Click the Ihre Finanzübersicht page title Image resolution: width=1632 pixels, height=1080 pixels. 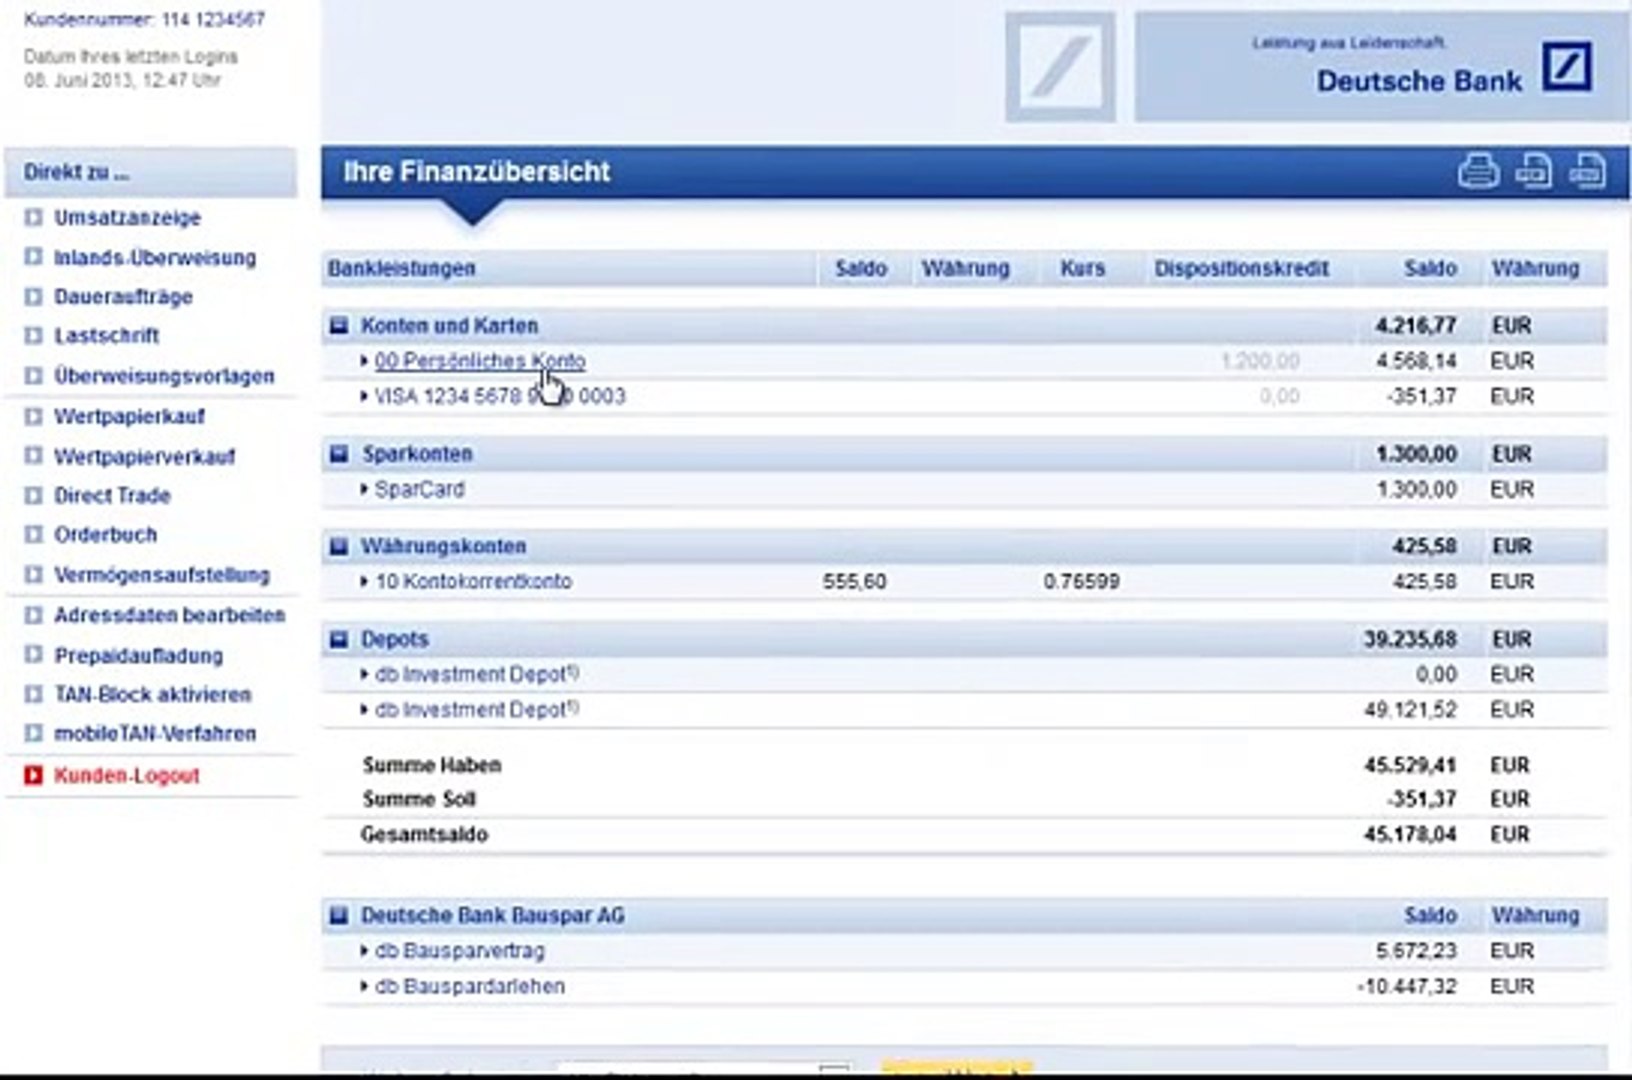pyautogui.click(x=477, y=171)
